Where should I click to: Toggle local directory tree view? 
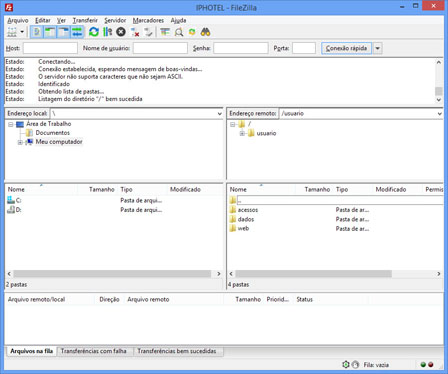click(50, 32)
